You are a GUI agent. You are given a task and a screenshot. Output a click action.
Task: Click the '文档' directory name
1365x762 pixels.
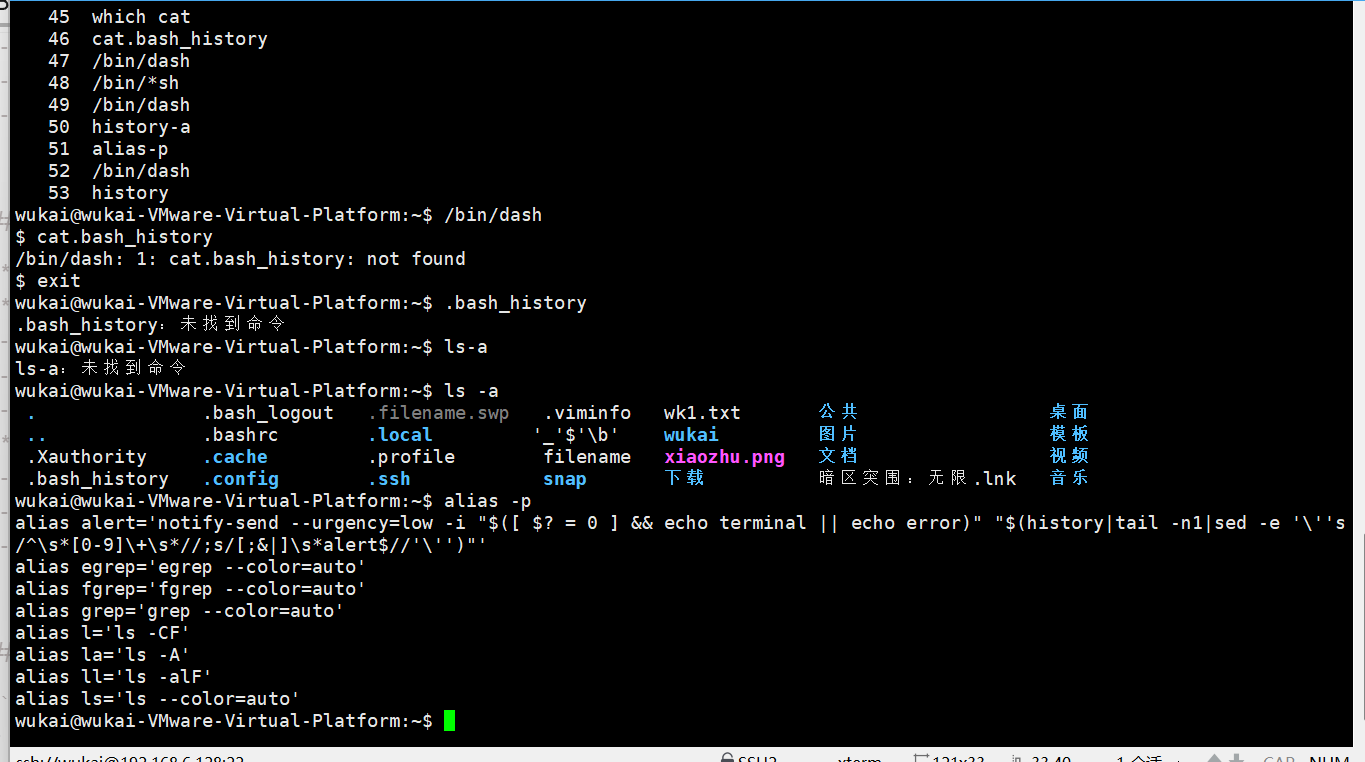pyautogui.click(x=838, y=457)
